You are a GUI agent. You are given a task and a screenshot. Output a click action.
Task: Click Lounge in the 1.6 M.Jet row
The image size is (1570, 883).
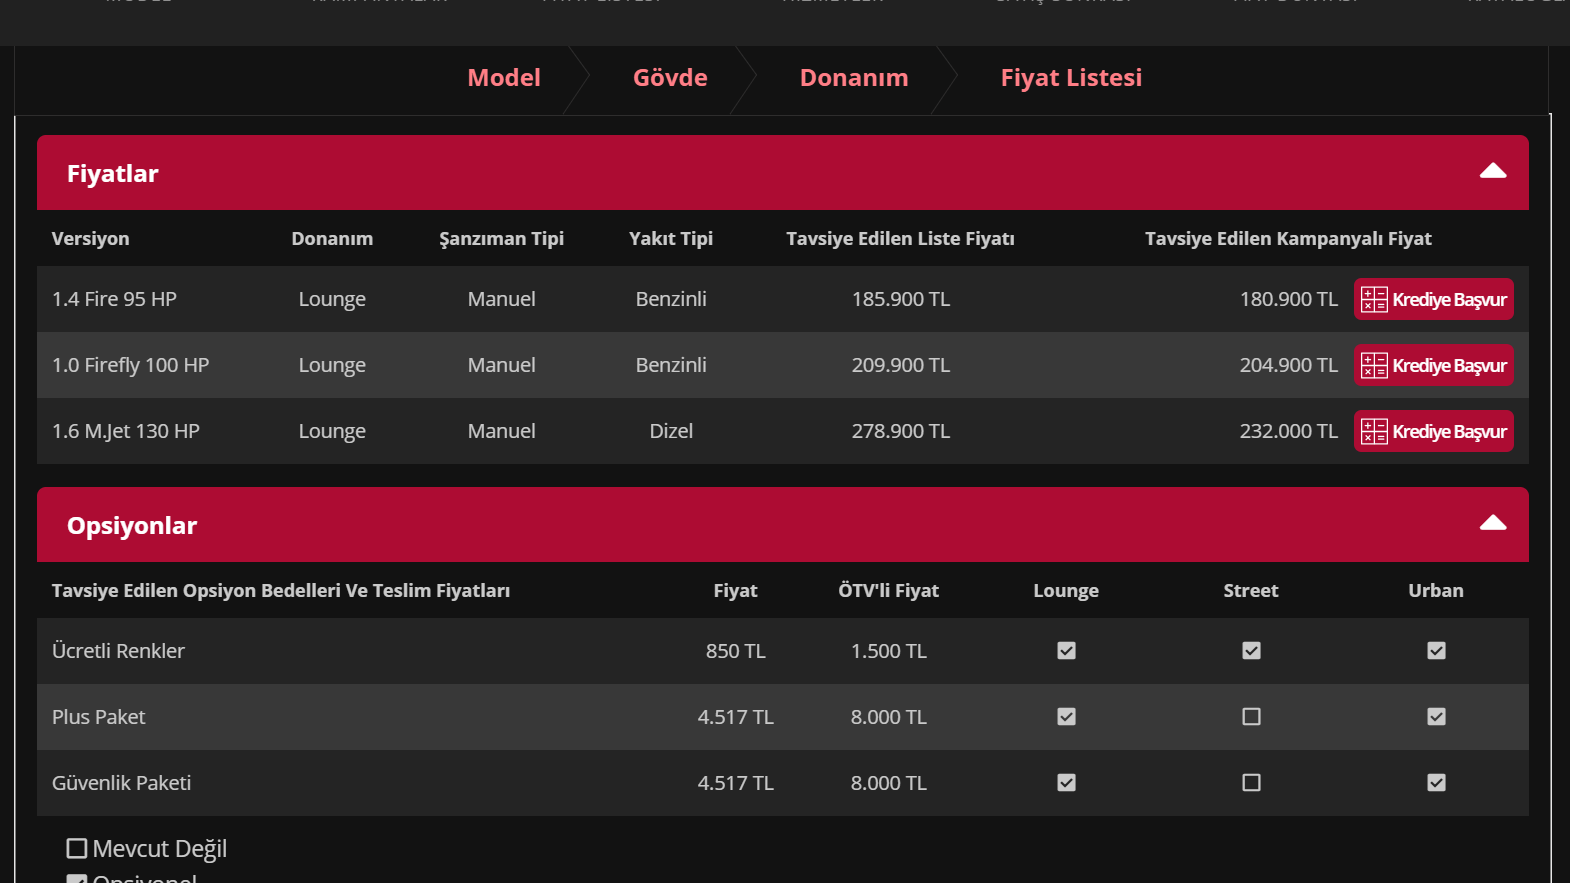332,432
